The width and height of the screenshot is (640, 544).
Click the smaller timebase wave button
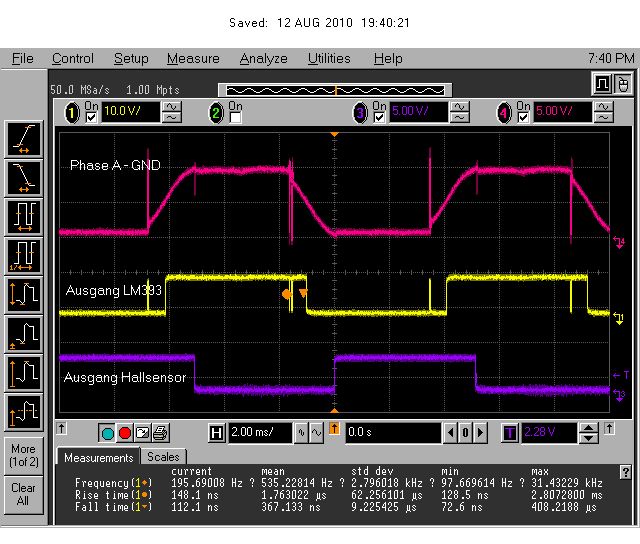[302, 433]
